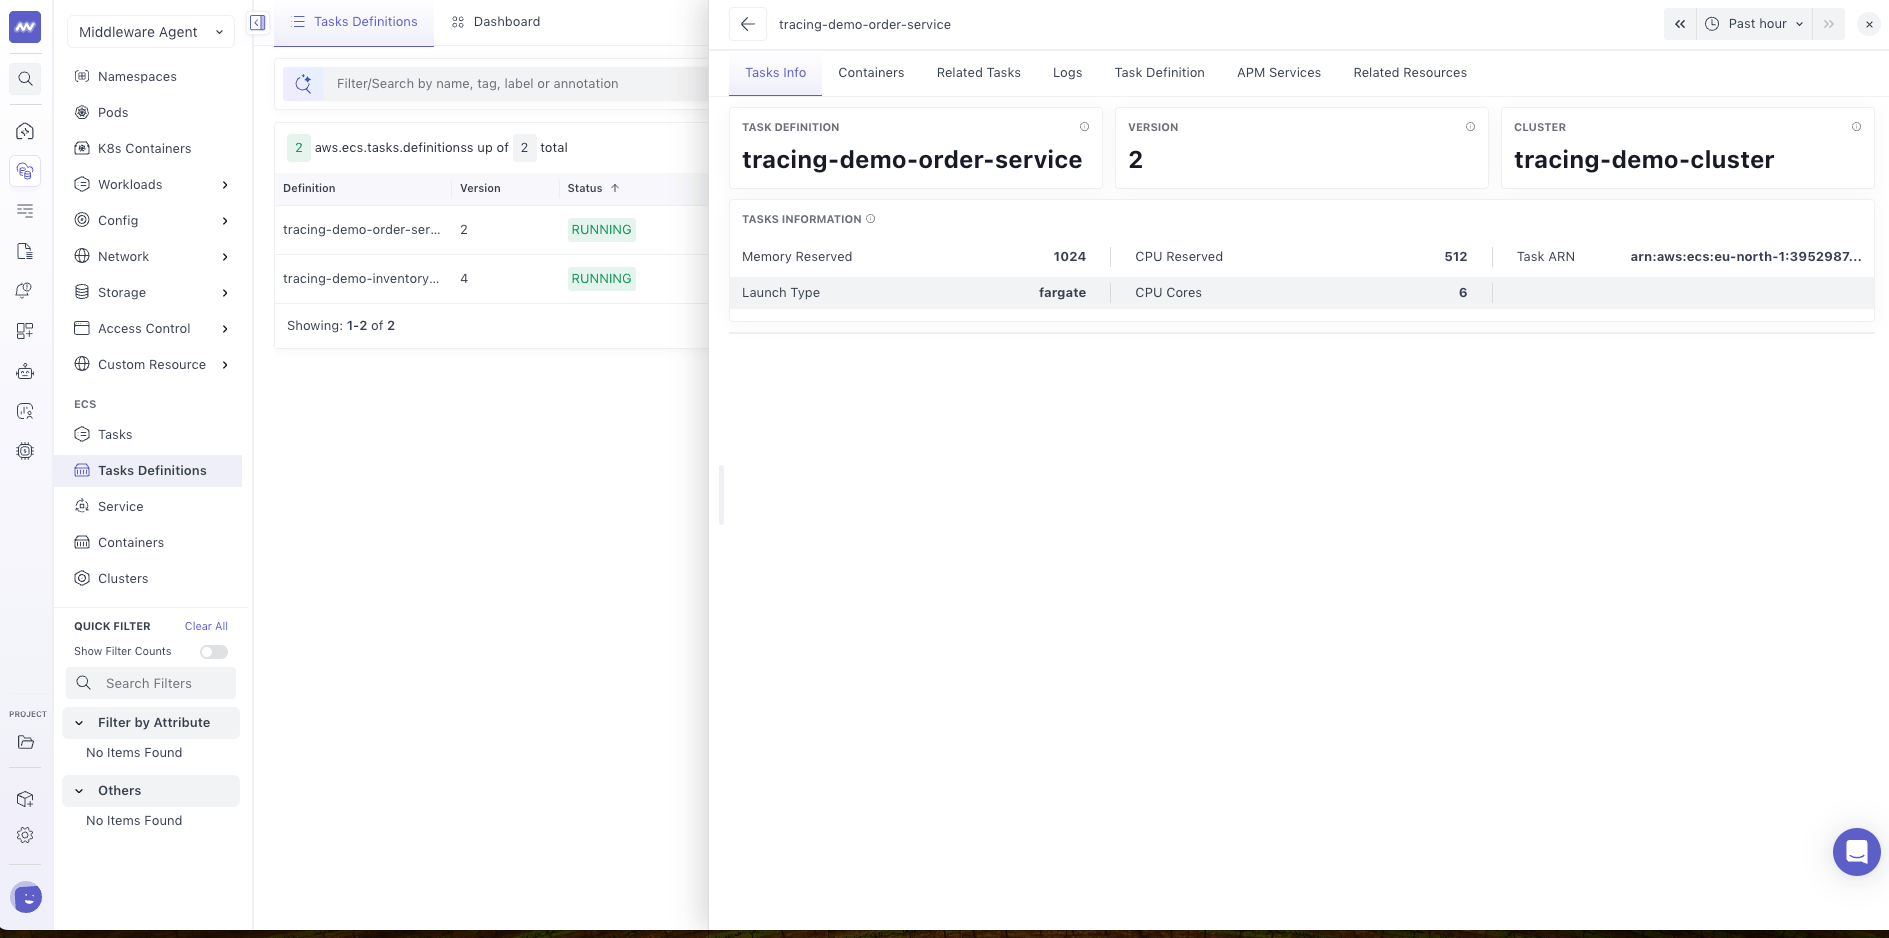Open the infrastructure icon in left rail
The image size is (1889, 938).
click(25, 171)
